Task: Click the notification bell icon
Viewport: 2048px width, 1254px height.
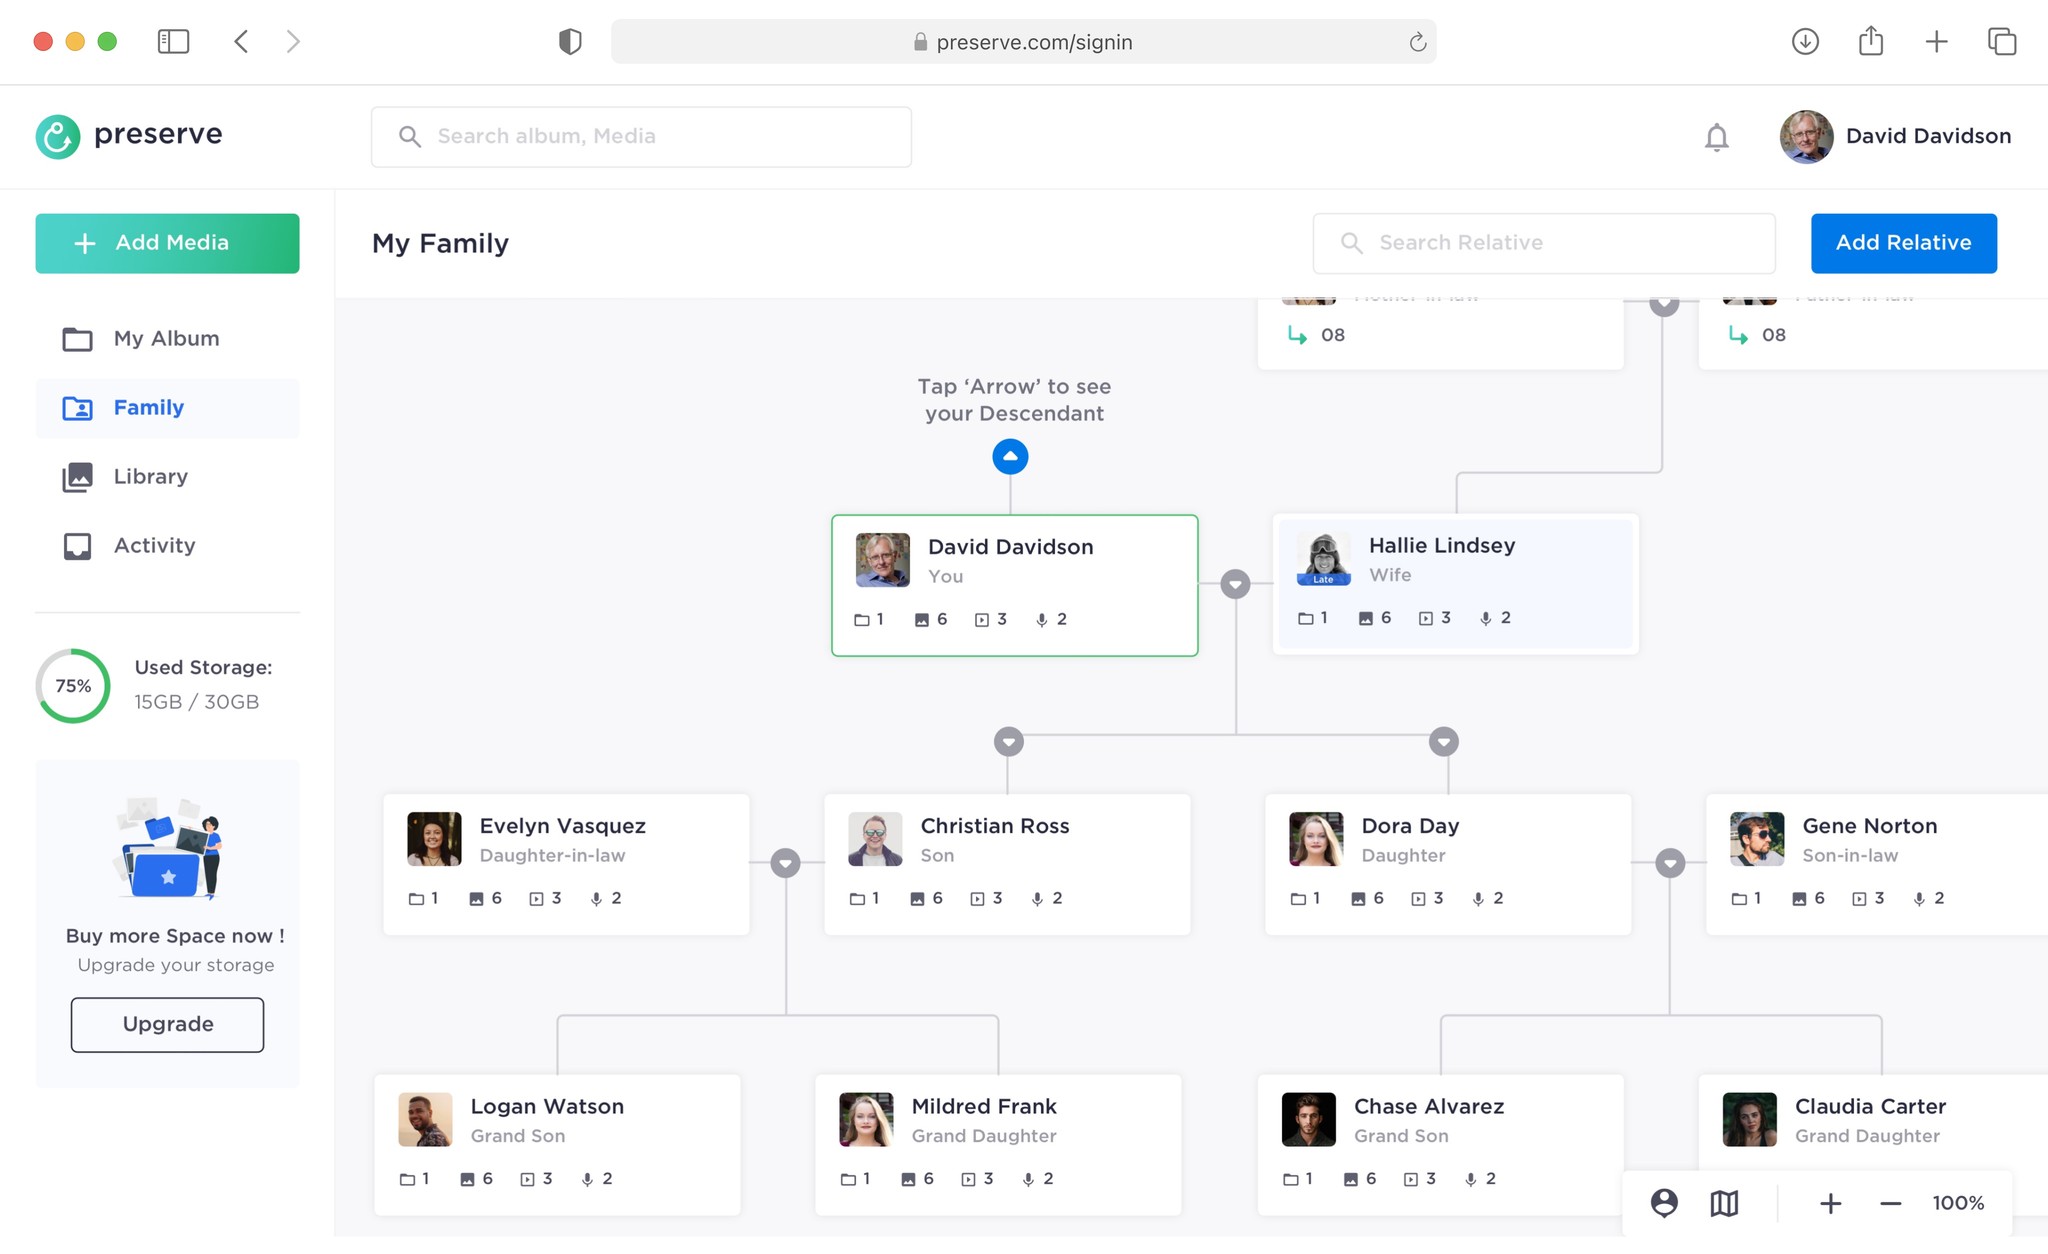Action: (x=1716, y=137)
